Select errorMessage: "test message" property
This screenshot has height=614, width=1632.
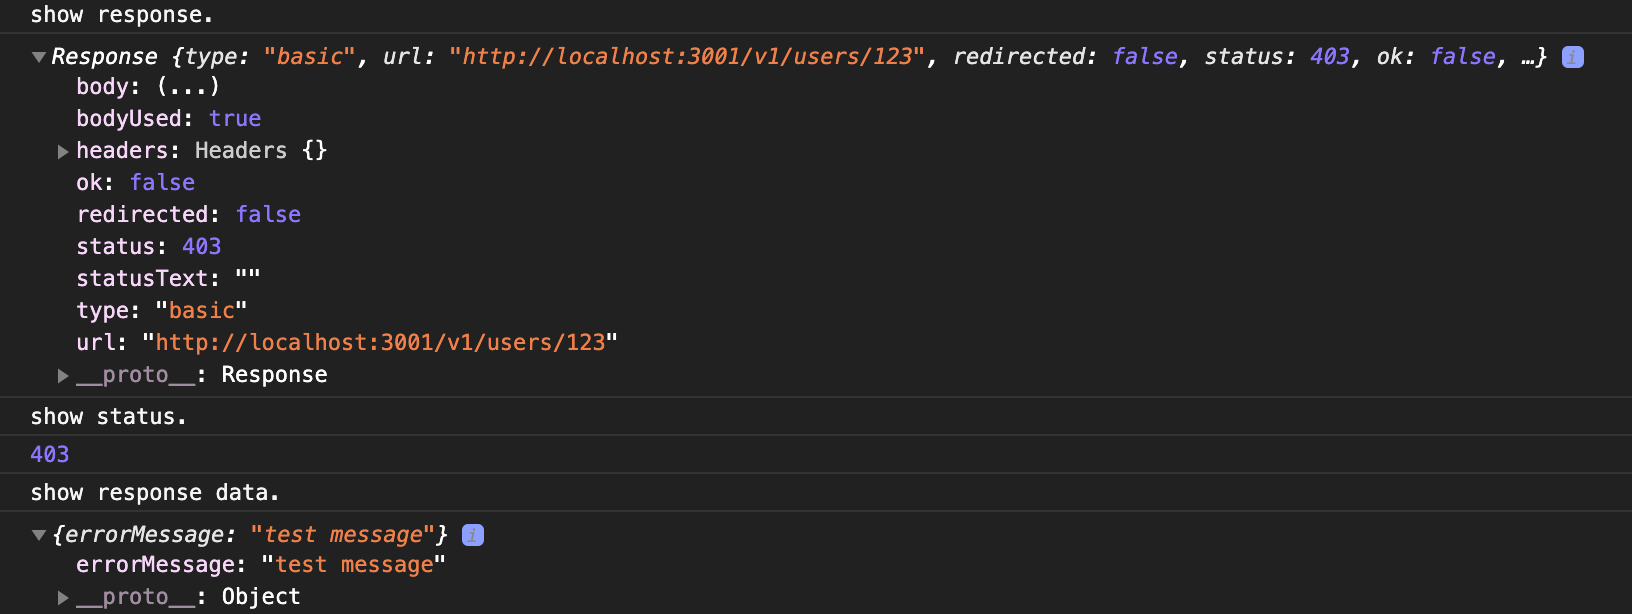[260, 565]
